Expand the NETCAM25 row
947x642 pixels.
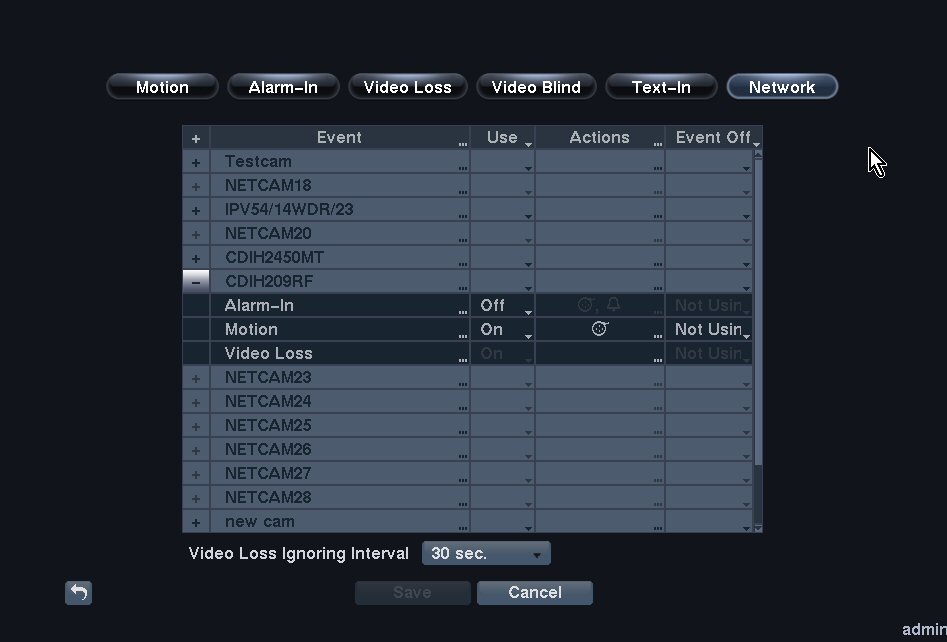pos(196,426)
